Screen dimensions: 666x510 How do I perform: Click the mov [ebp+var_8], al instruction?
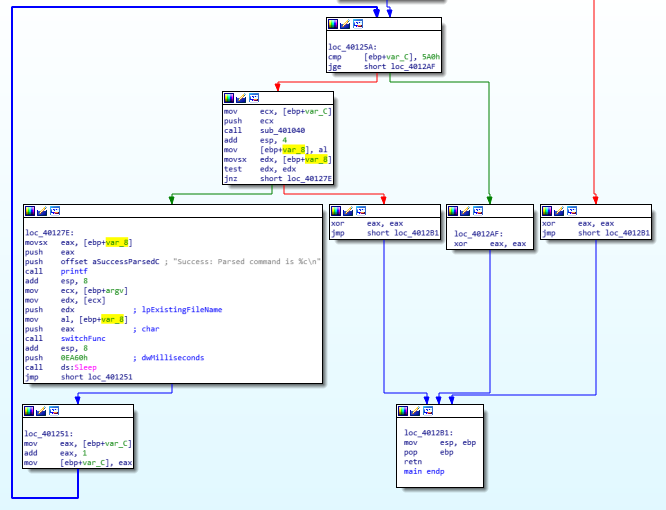tap(276, 150)
